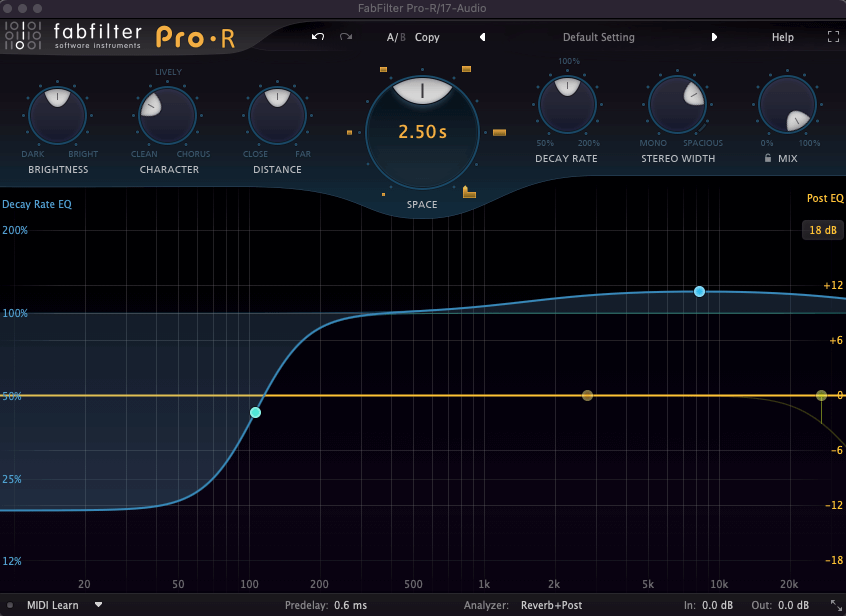
Task: Click the 2.50 s decay time value
Action: point(422,132)
